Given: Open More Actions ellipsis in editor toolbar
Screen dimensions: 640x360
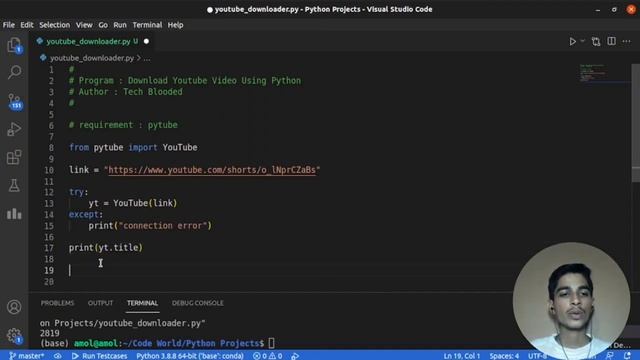Looking at the screenshot, I should click(x=627, y=41).
